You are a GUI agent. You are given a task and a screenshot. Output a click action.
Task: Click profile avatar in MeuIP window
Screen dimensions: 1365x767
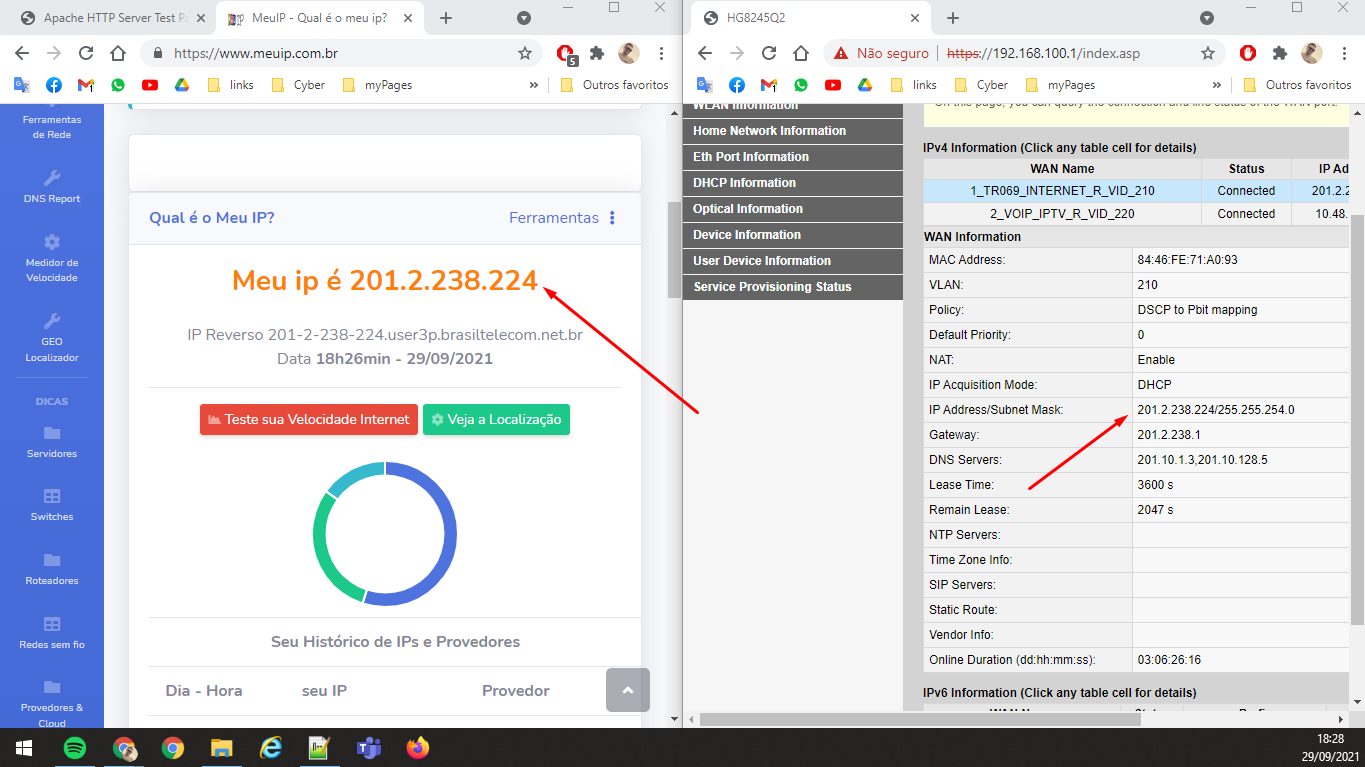coord(629,53)
